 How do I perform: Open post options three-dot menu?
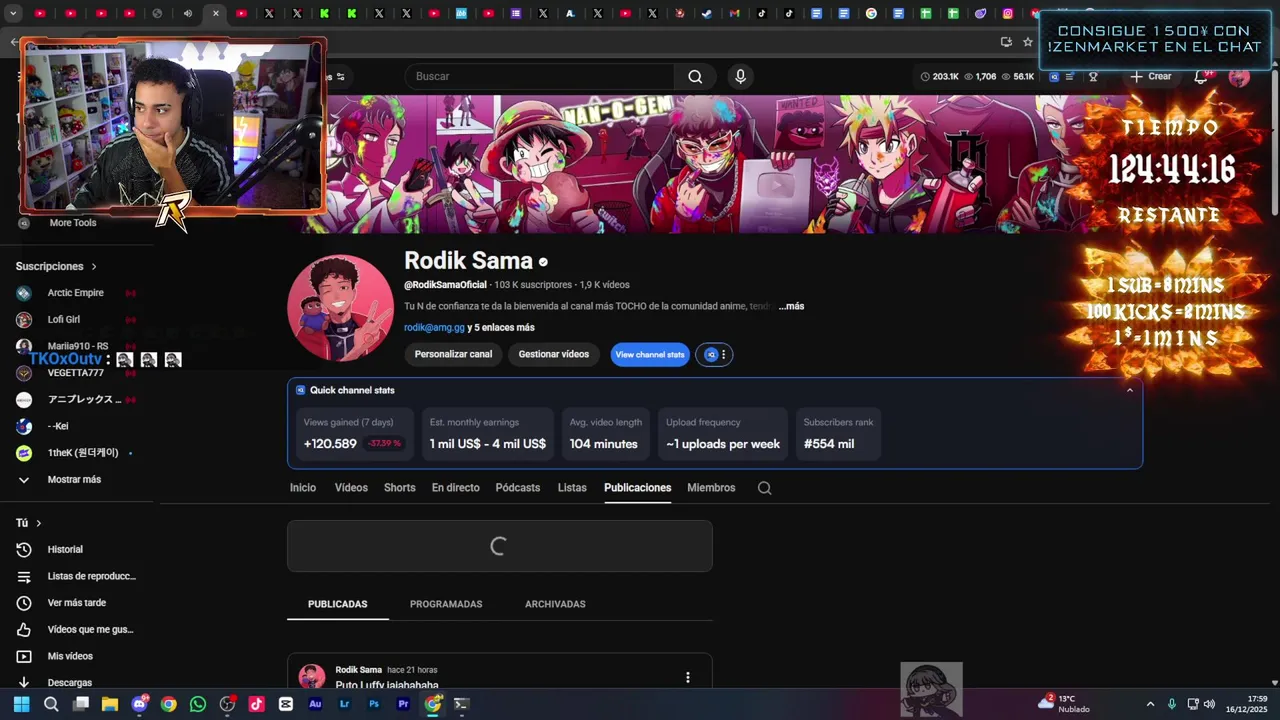(x=687, y=677)
